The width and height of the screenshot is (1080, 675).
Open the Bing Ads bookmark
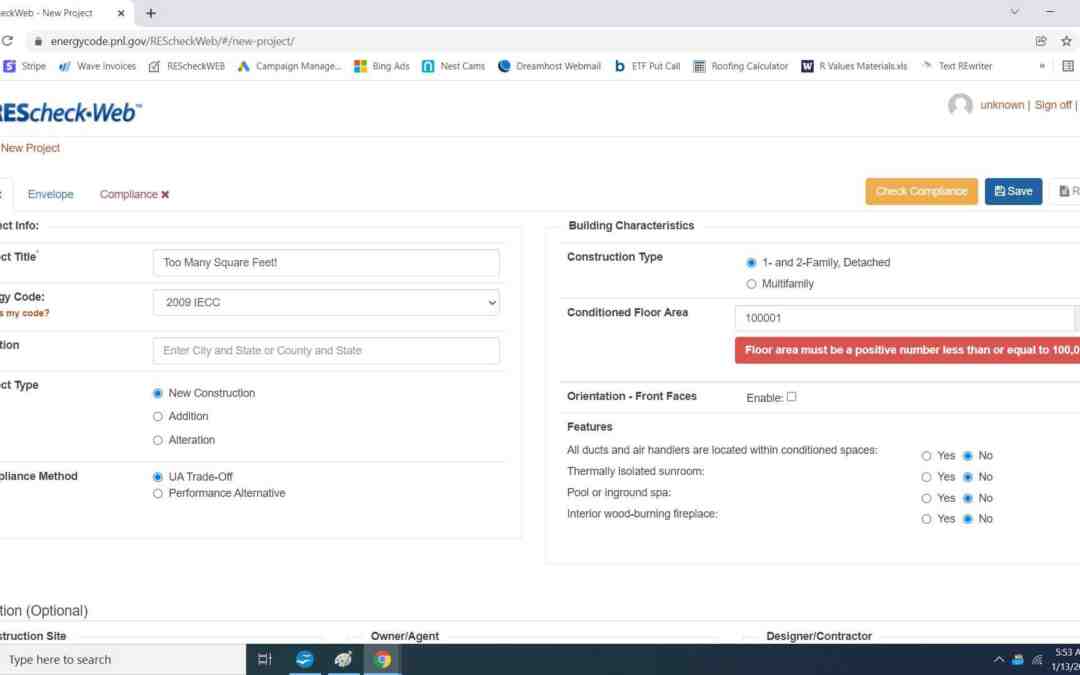(x=381, y=66)
